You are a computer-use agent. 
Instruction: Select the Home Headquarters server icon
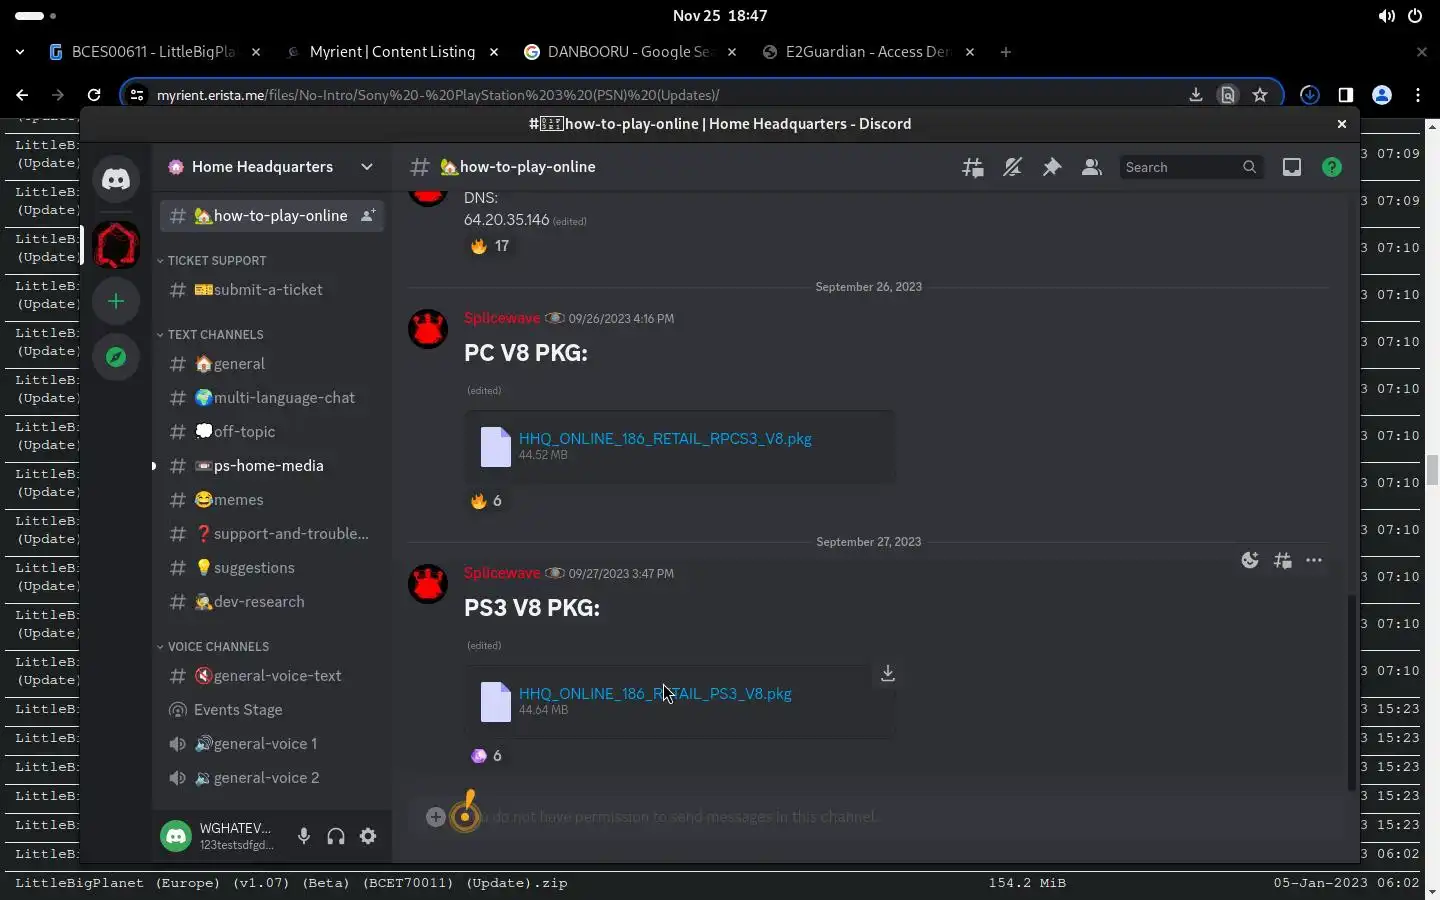point(116,245)
